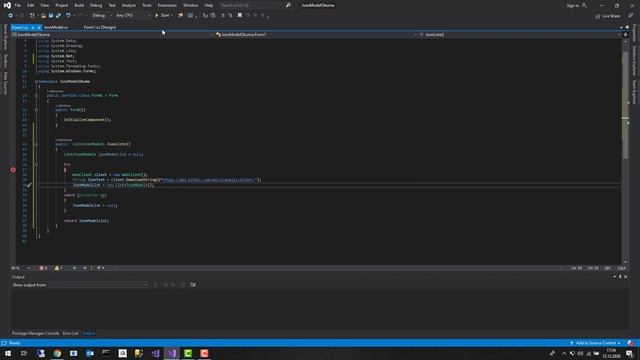Open the Edit menu
640x360 pixels.
pos(31,5)
